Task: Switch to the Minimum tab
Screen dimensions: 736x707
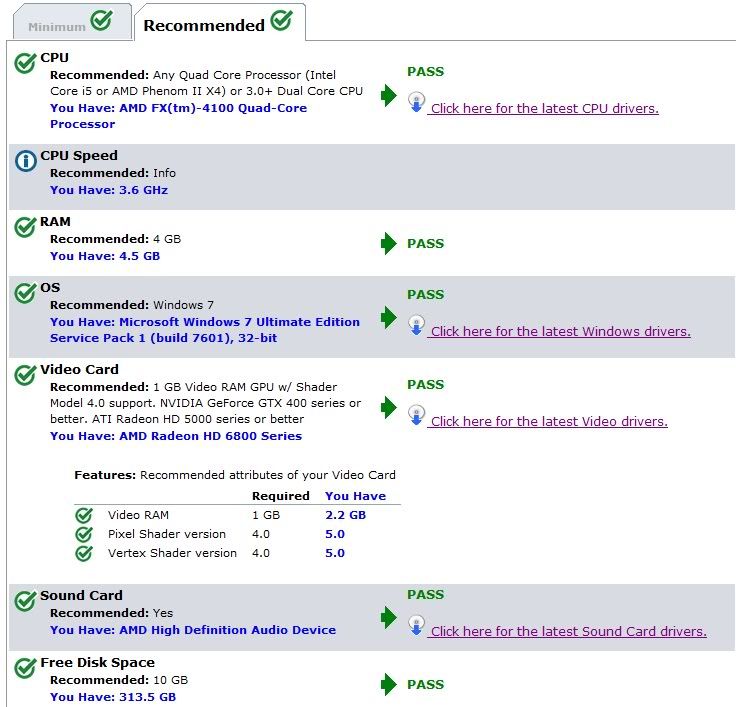Action: [x=68, y=24]
